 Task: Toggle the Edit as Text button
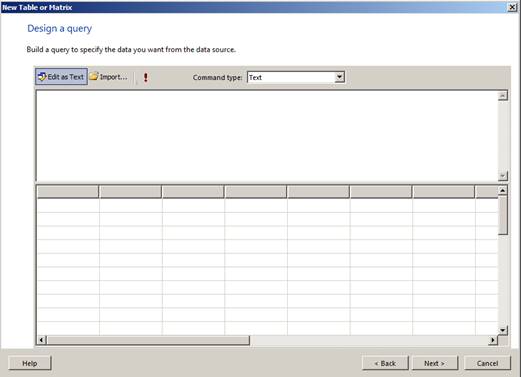[x=62, y=77]
